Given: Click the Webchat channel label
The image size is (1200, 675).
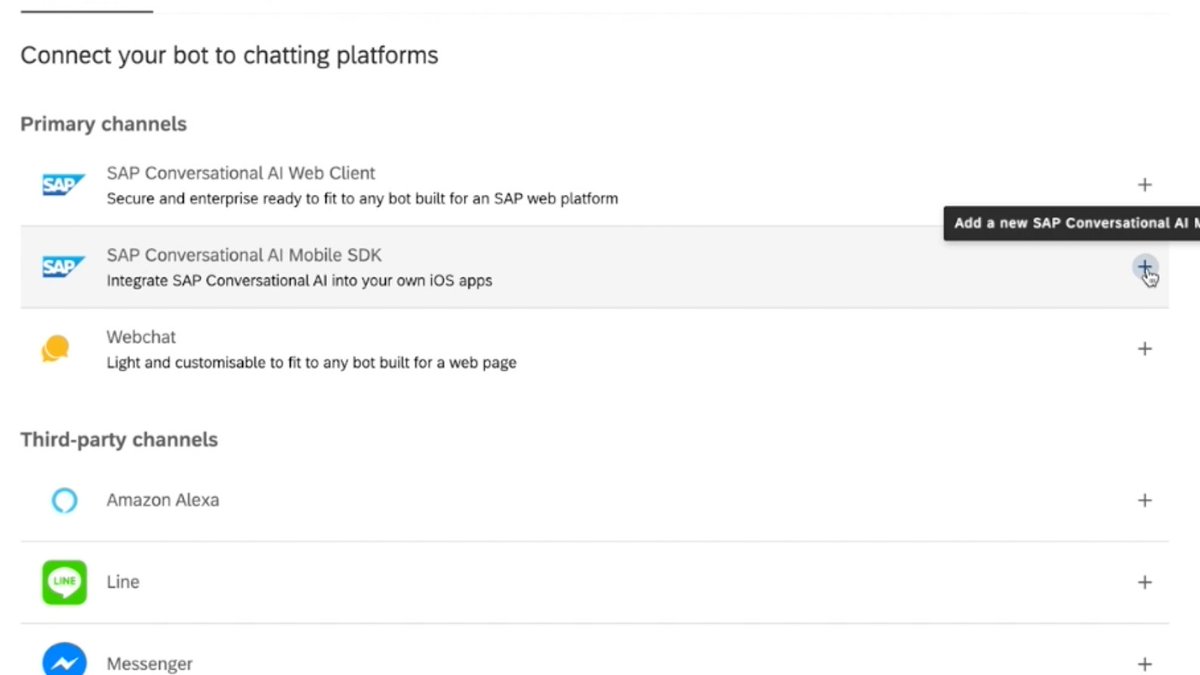Looking at the screenshot, I should click(140, 337).
